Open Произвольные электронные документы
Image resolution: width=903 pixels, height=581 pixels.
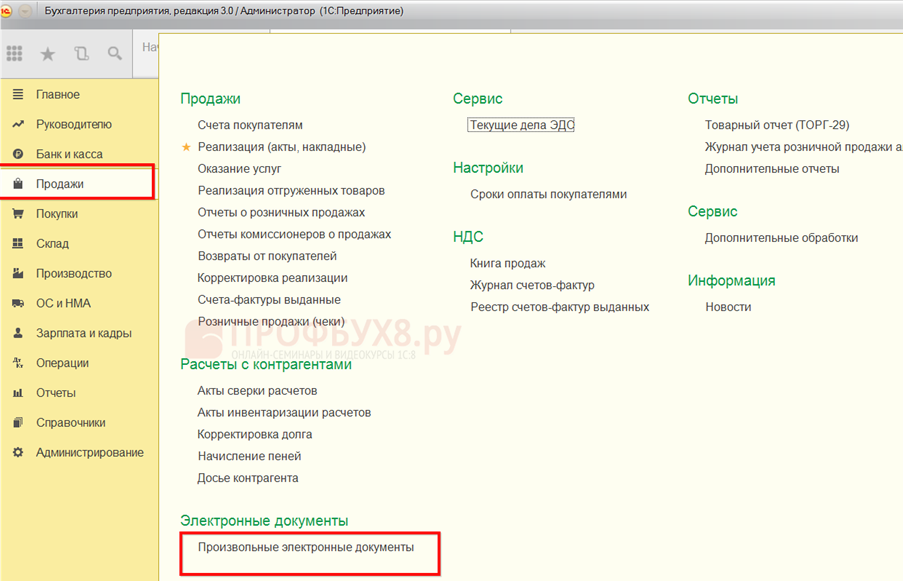306,547
